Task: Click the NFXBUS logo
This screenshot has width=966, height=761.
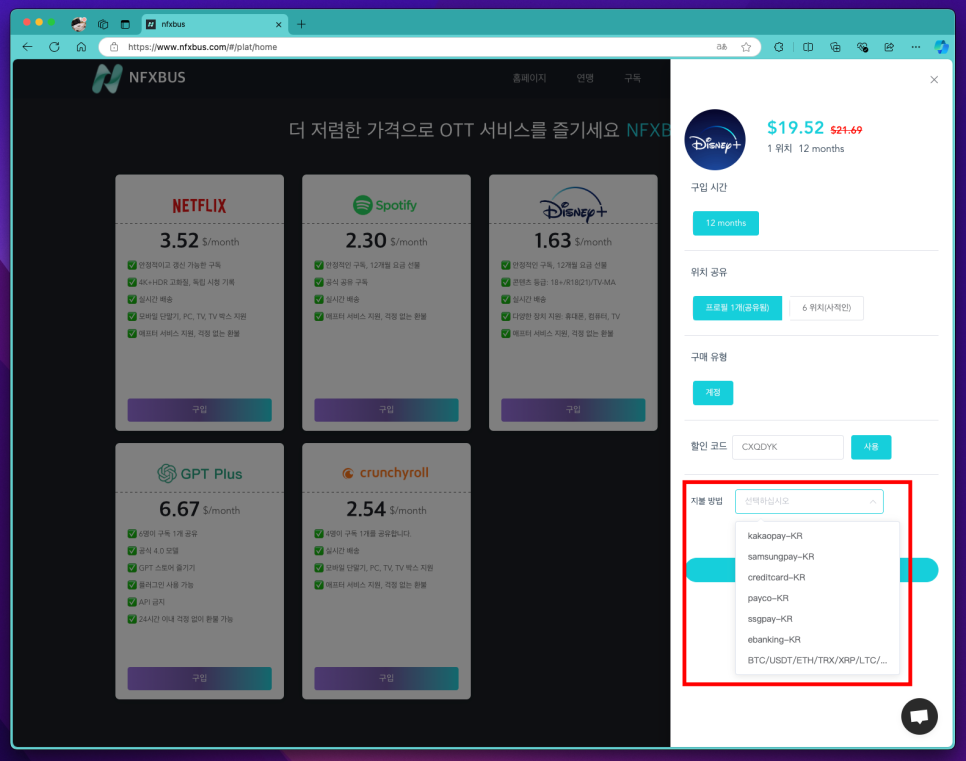Action: [x=139, y=78]
